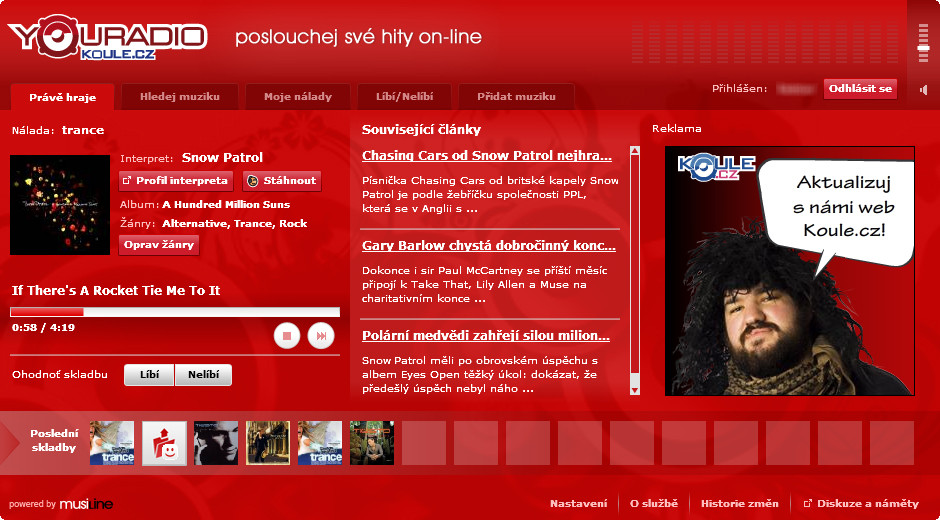This screenshot has width=940, height=520.
Task: Open the O službě link
Action: pos(654,504)
